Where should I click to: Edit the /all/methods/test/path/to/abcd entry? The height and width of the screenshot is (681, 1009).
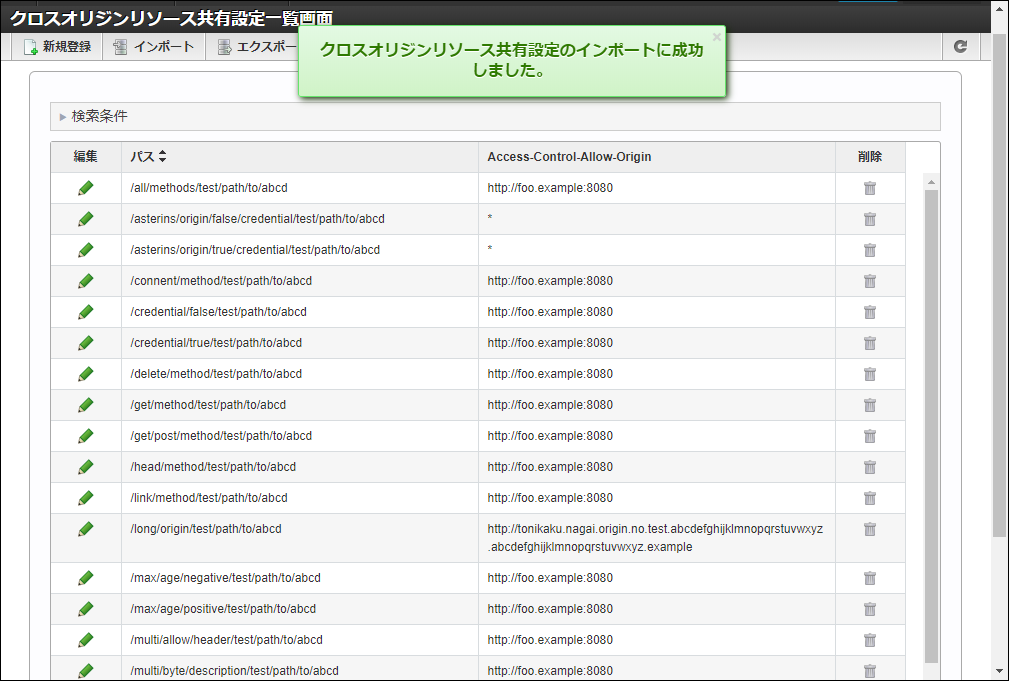pyautogui.click(x=85, y=187)
